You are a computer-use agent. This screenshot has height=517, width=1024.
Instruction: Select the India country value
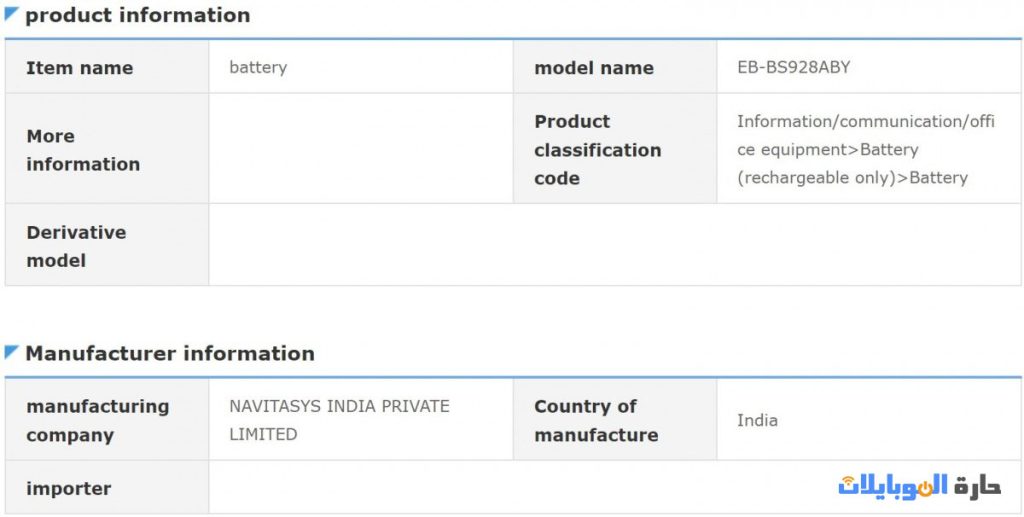(757, 420)
